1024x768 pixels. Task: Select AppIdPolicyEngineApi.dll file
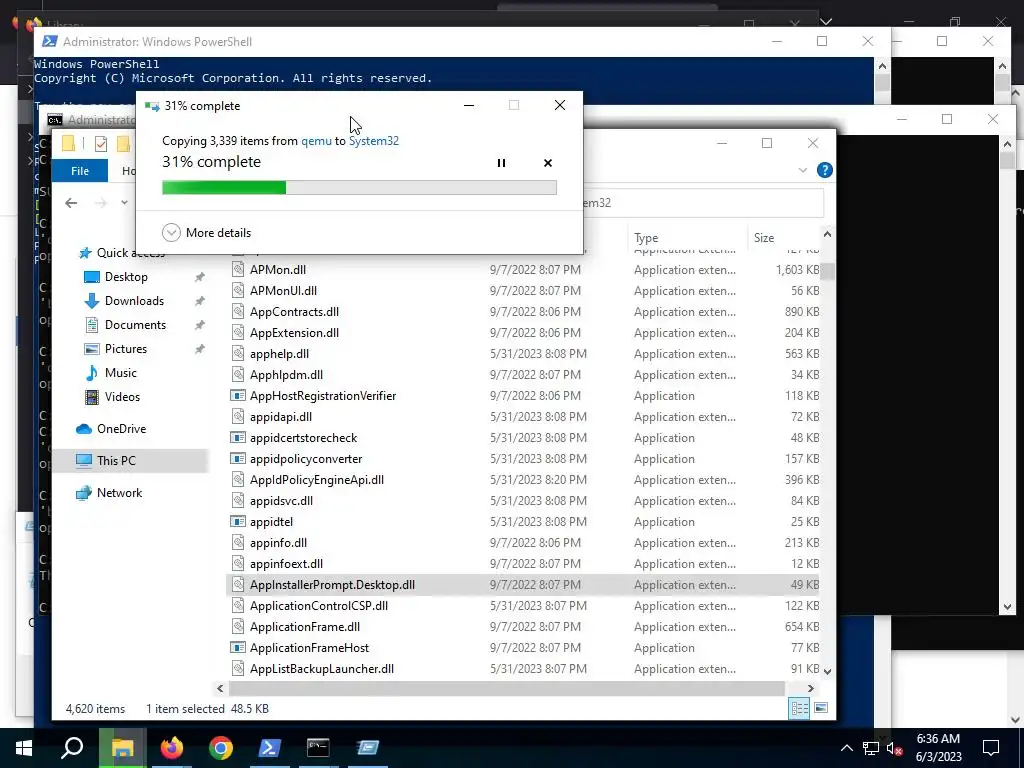click(317, 480)
